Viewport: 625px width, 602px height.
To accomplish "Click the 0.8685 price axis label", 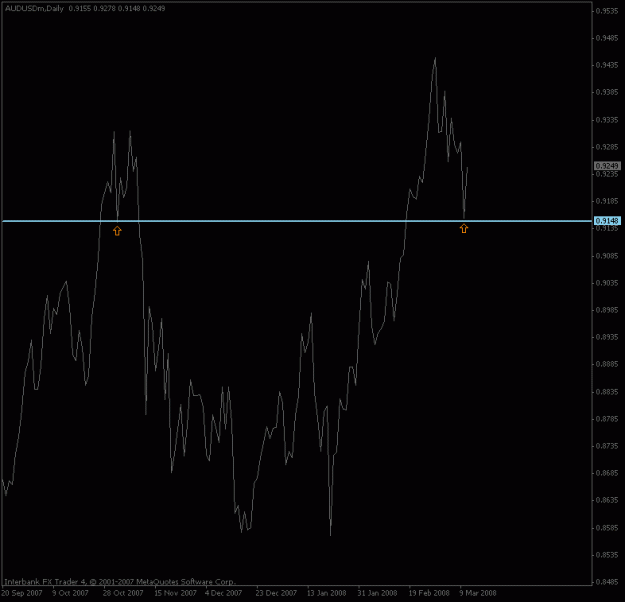I will coord(607,473).
